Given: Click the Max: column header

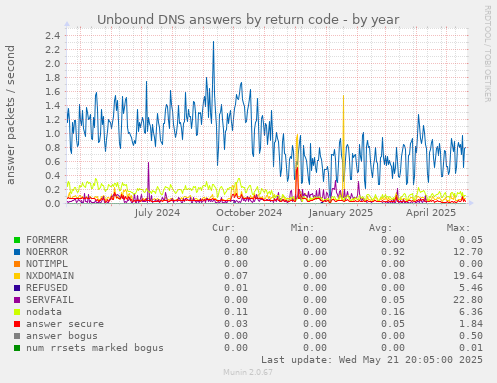Looking at the screenshot, I should pyautogui.click(x=459, y=228).
